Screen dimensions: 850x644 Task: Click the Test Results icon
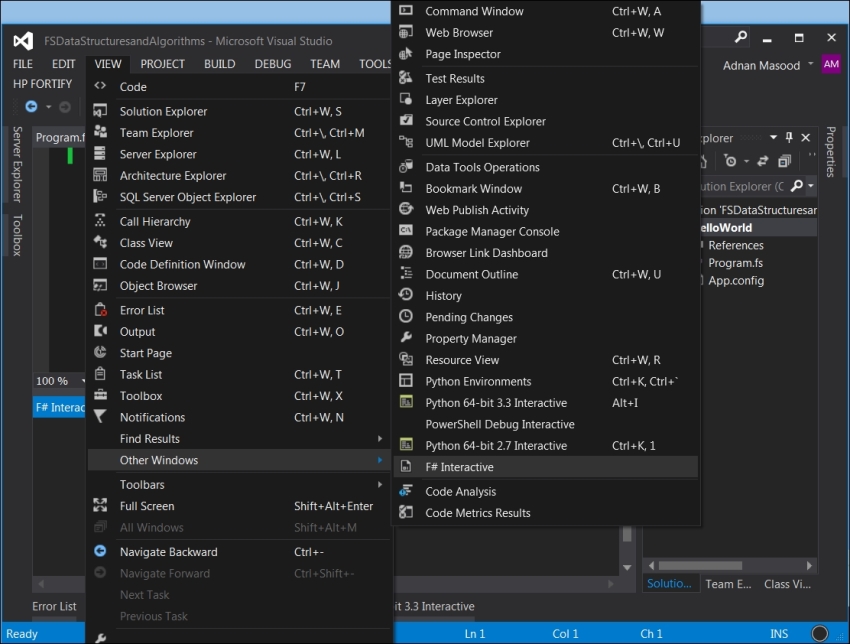pyautogui.click(x=406, y=78)
